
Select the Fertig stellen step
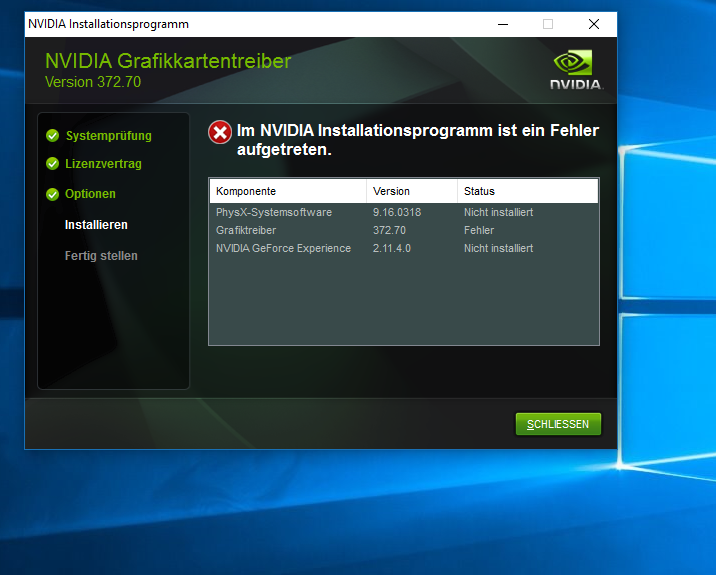(101, 256)
